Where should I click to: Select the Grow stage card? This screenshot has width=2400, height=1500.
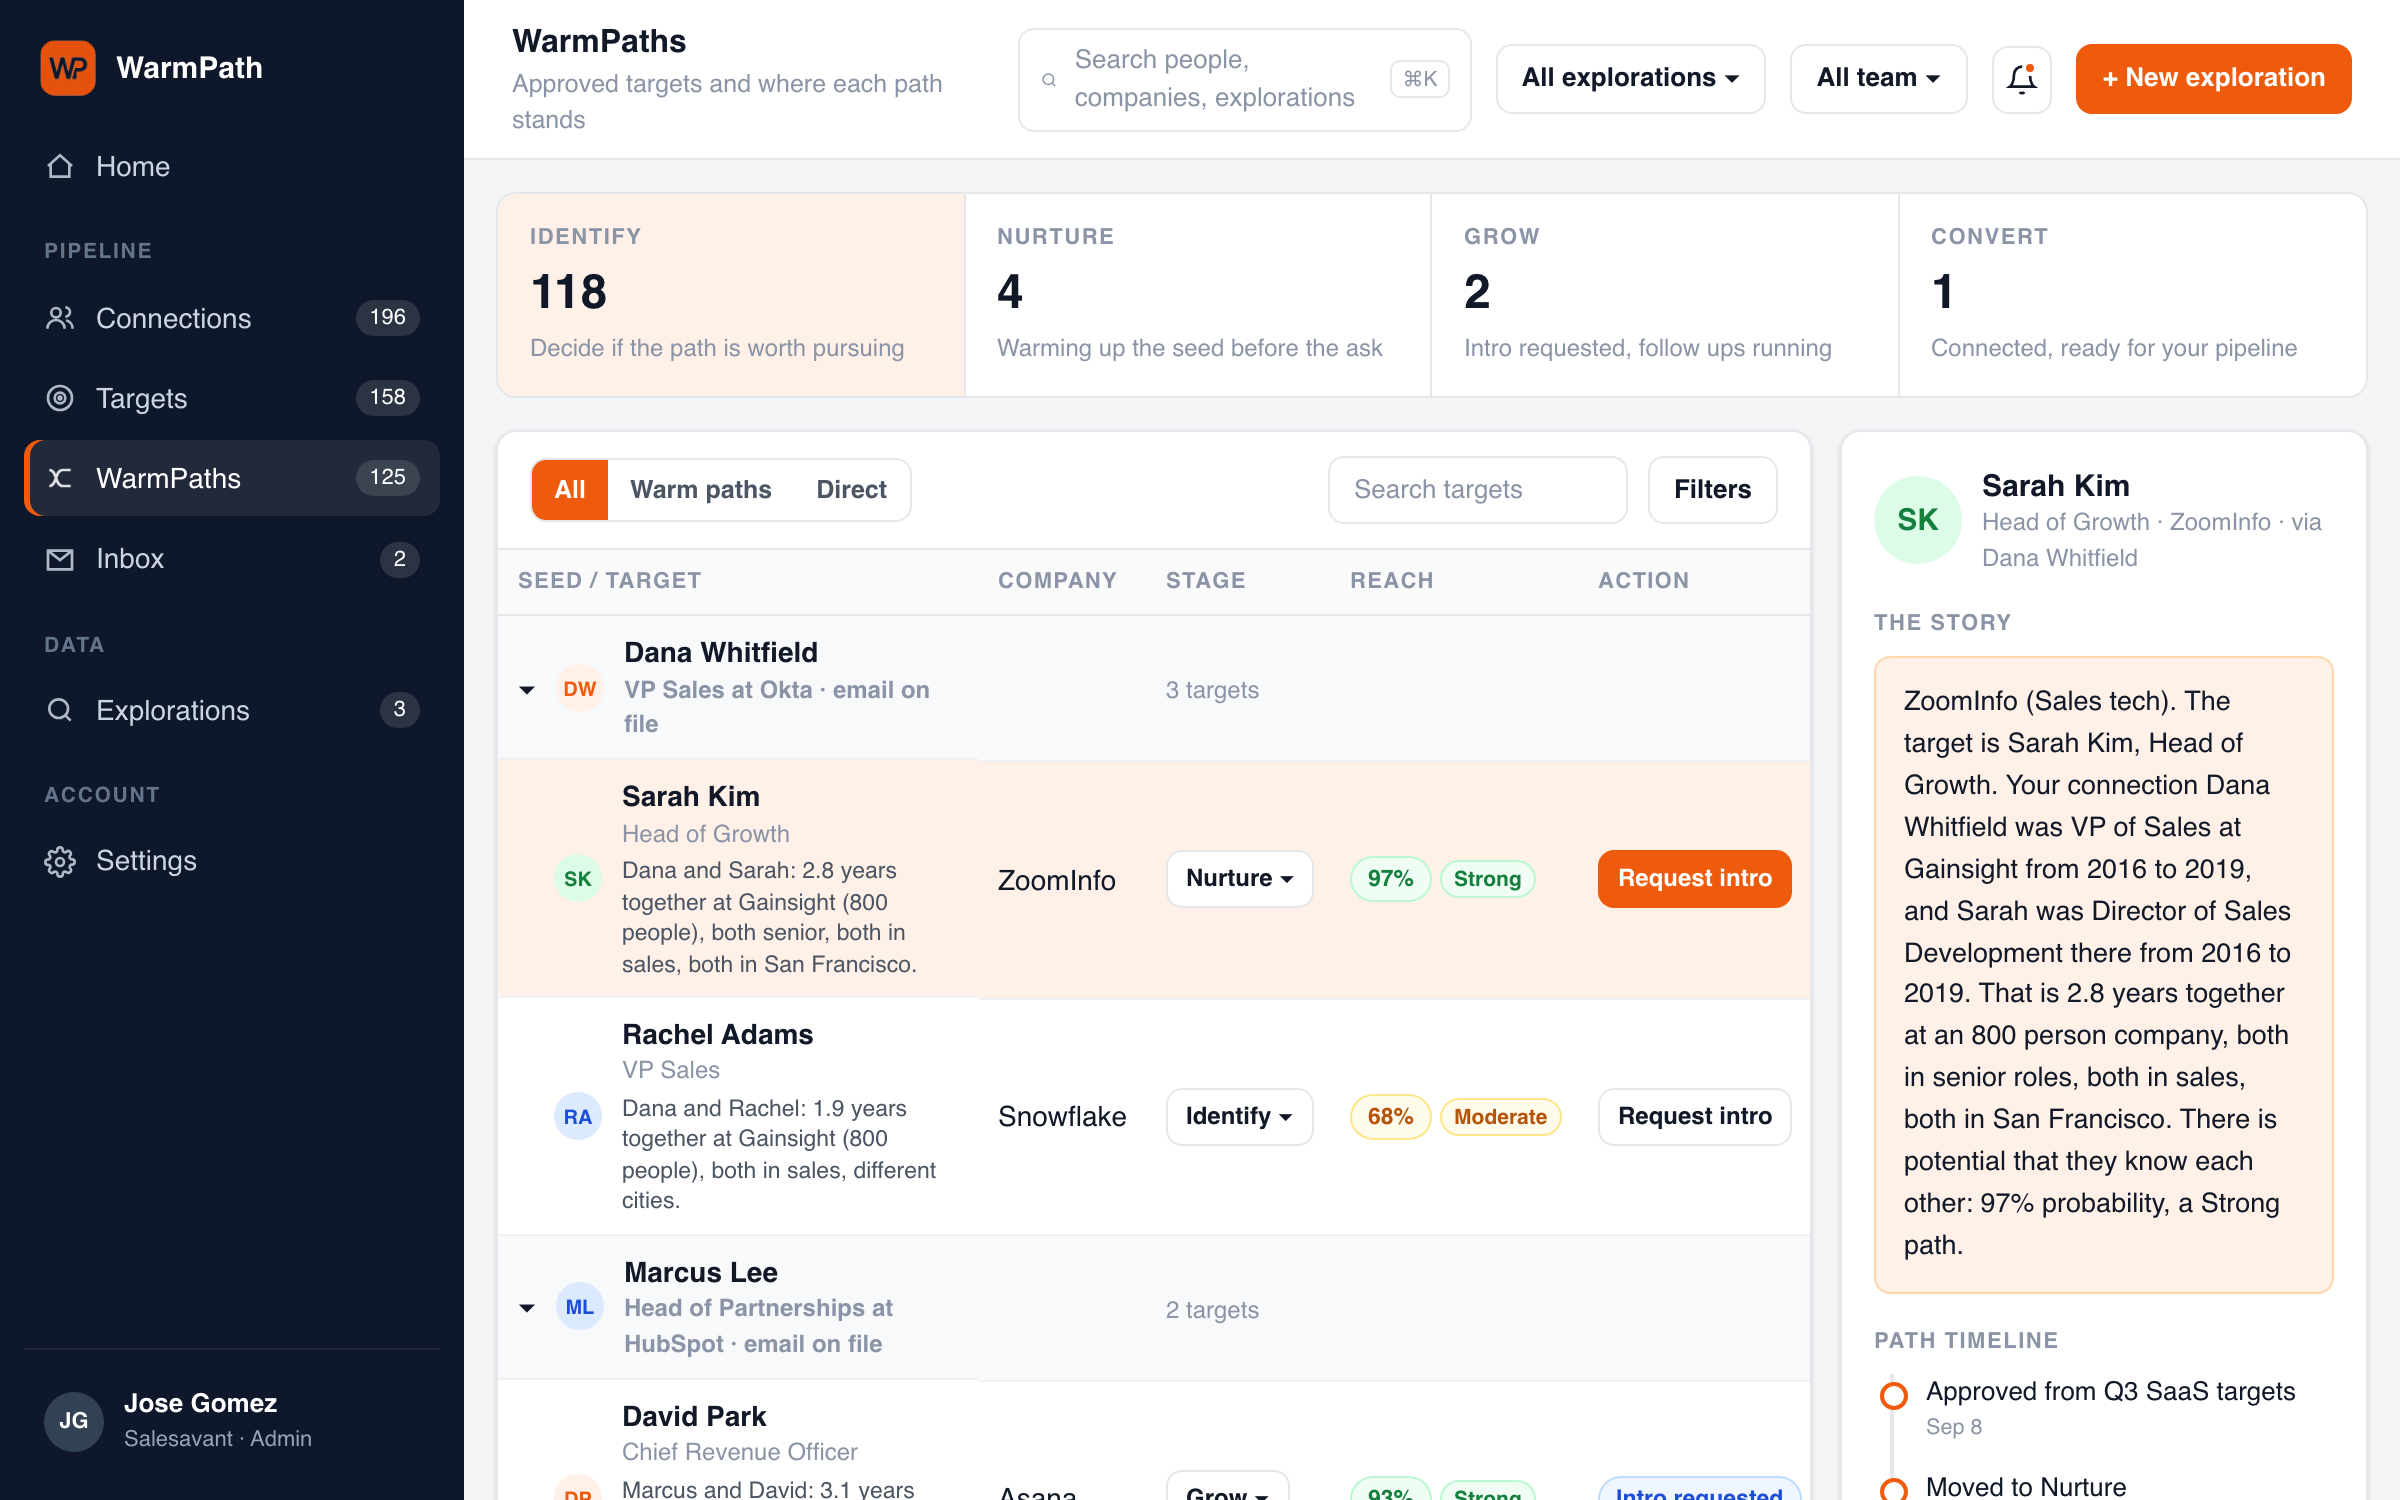pyautogui.click(x=1665, y=295)
